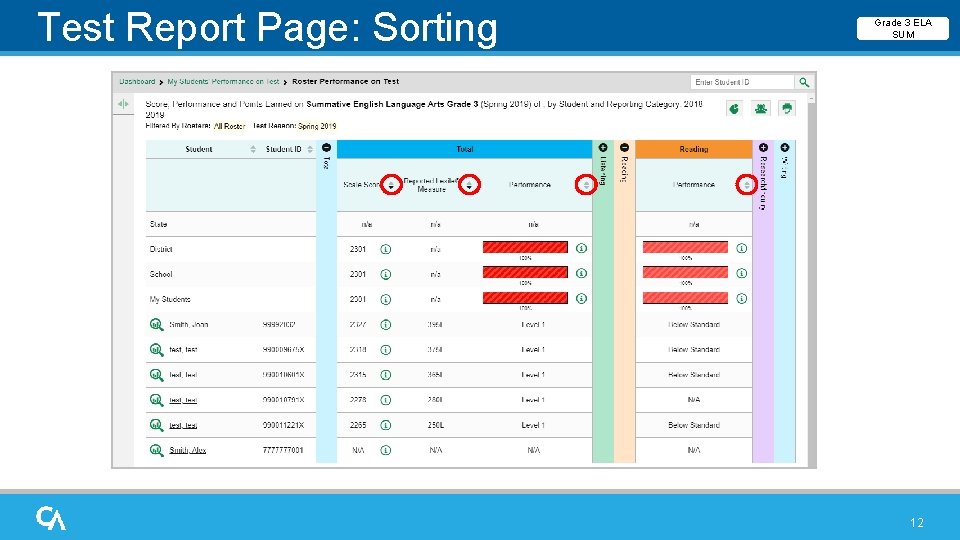Open Smith, Alex scale score info icon
This screenshot has height=540, width=960.
[386, 450]
